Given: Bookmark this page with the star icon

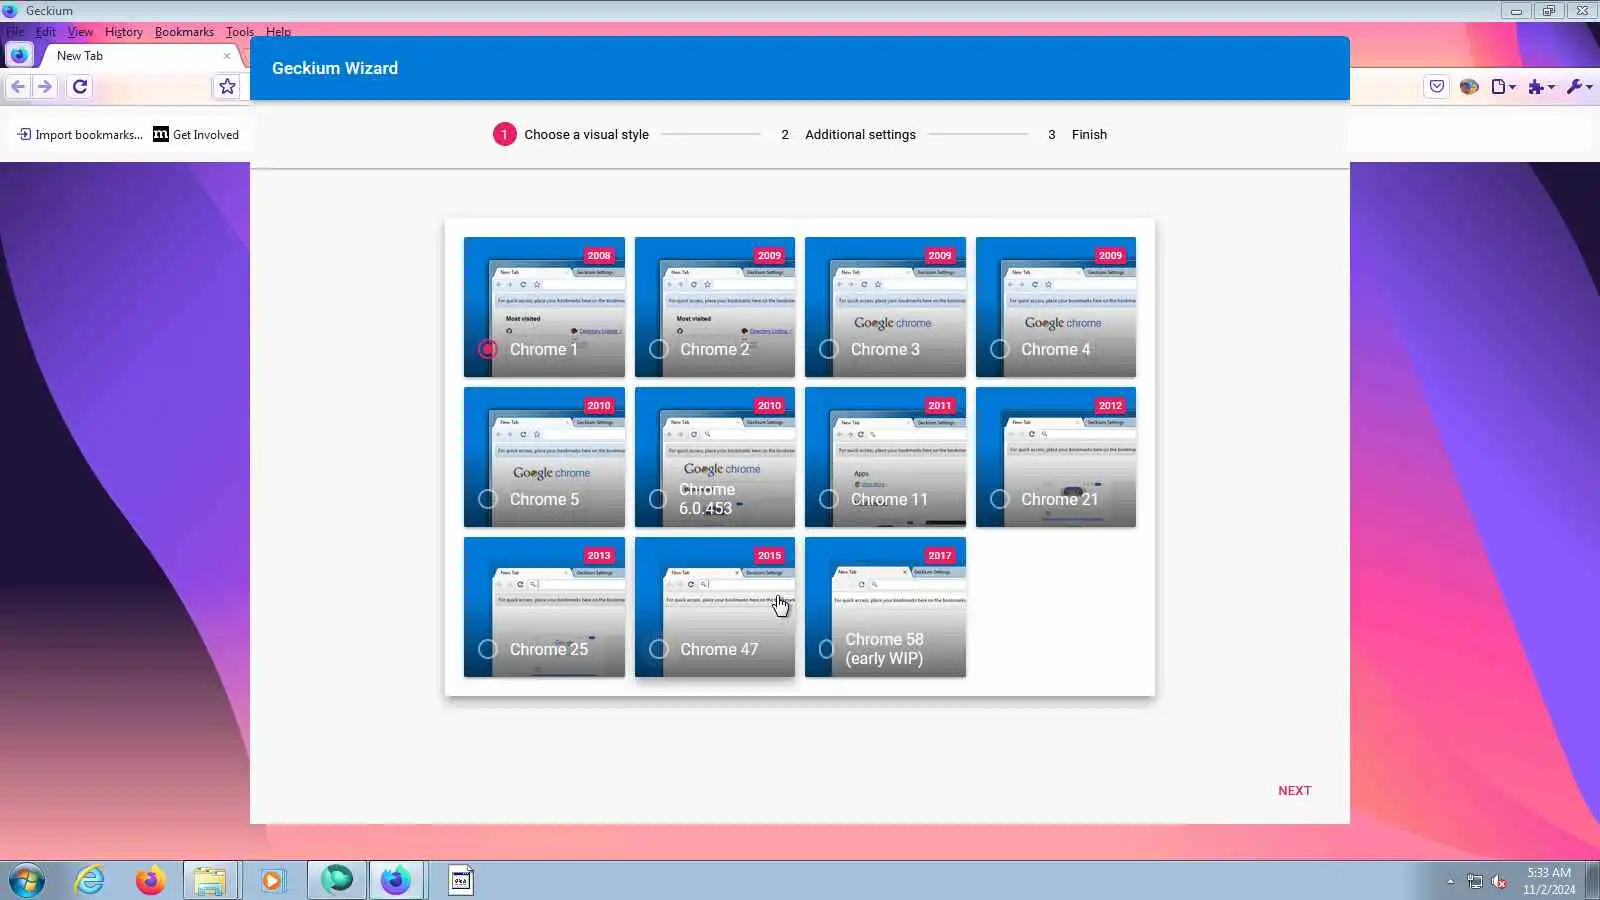Looking at the screenshot, I should click(228, 87).
